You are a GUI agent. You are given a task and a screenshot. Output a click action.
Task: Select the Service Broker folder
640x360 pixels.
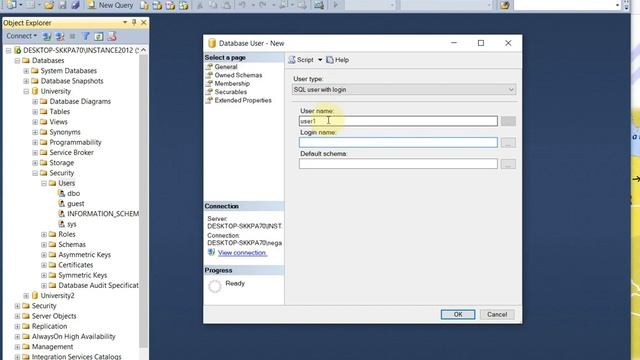point(71,152)
